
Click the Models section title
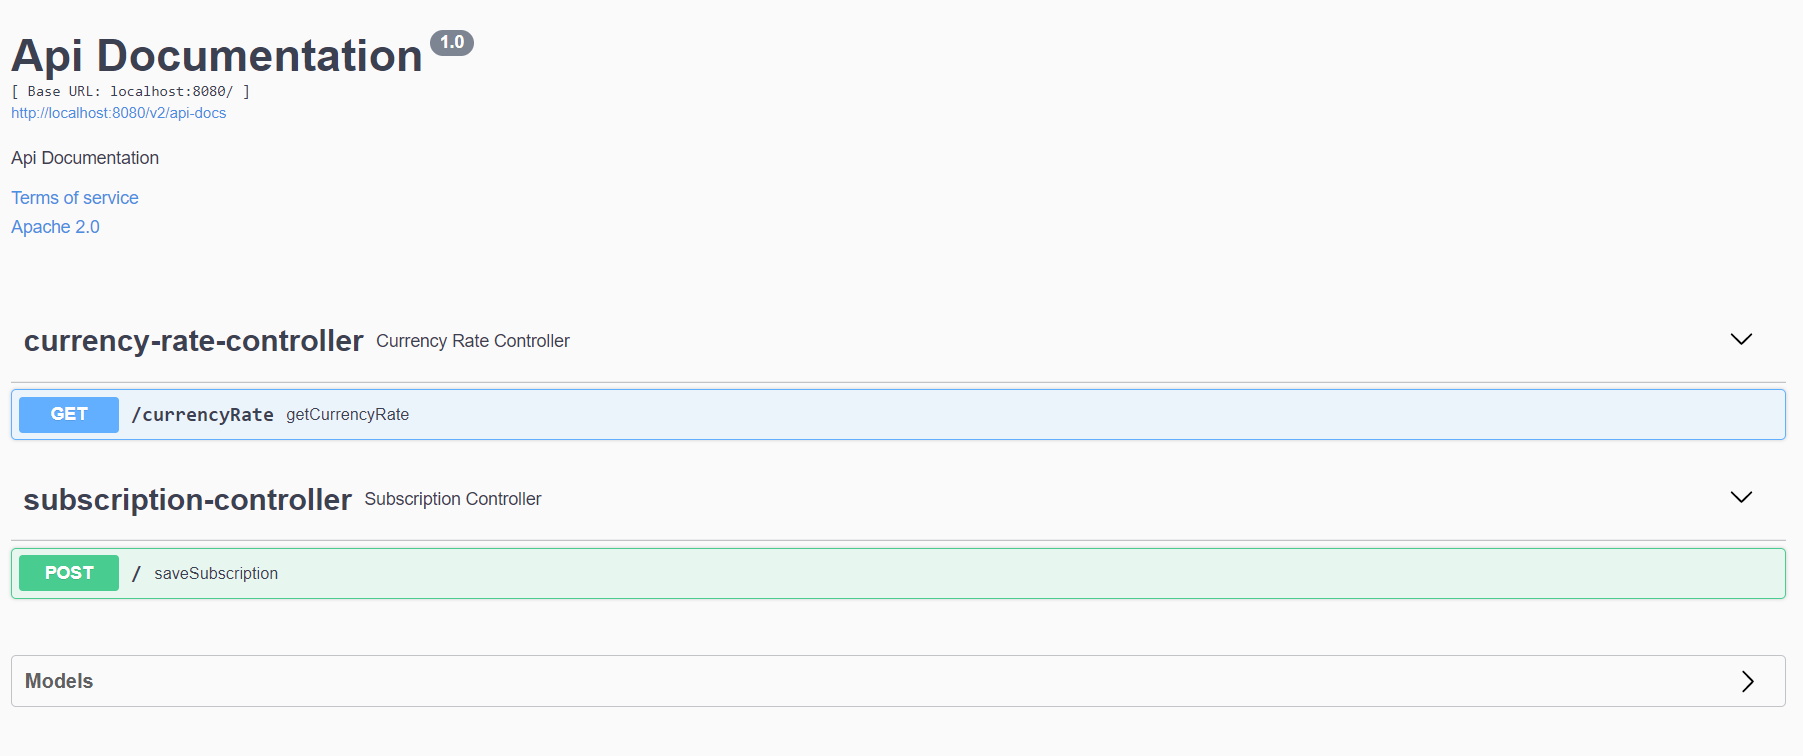tap(59, 681)
